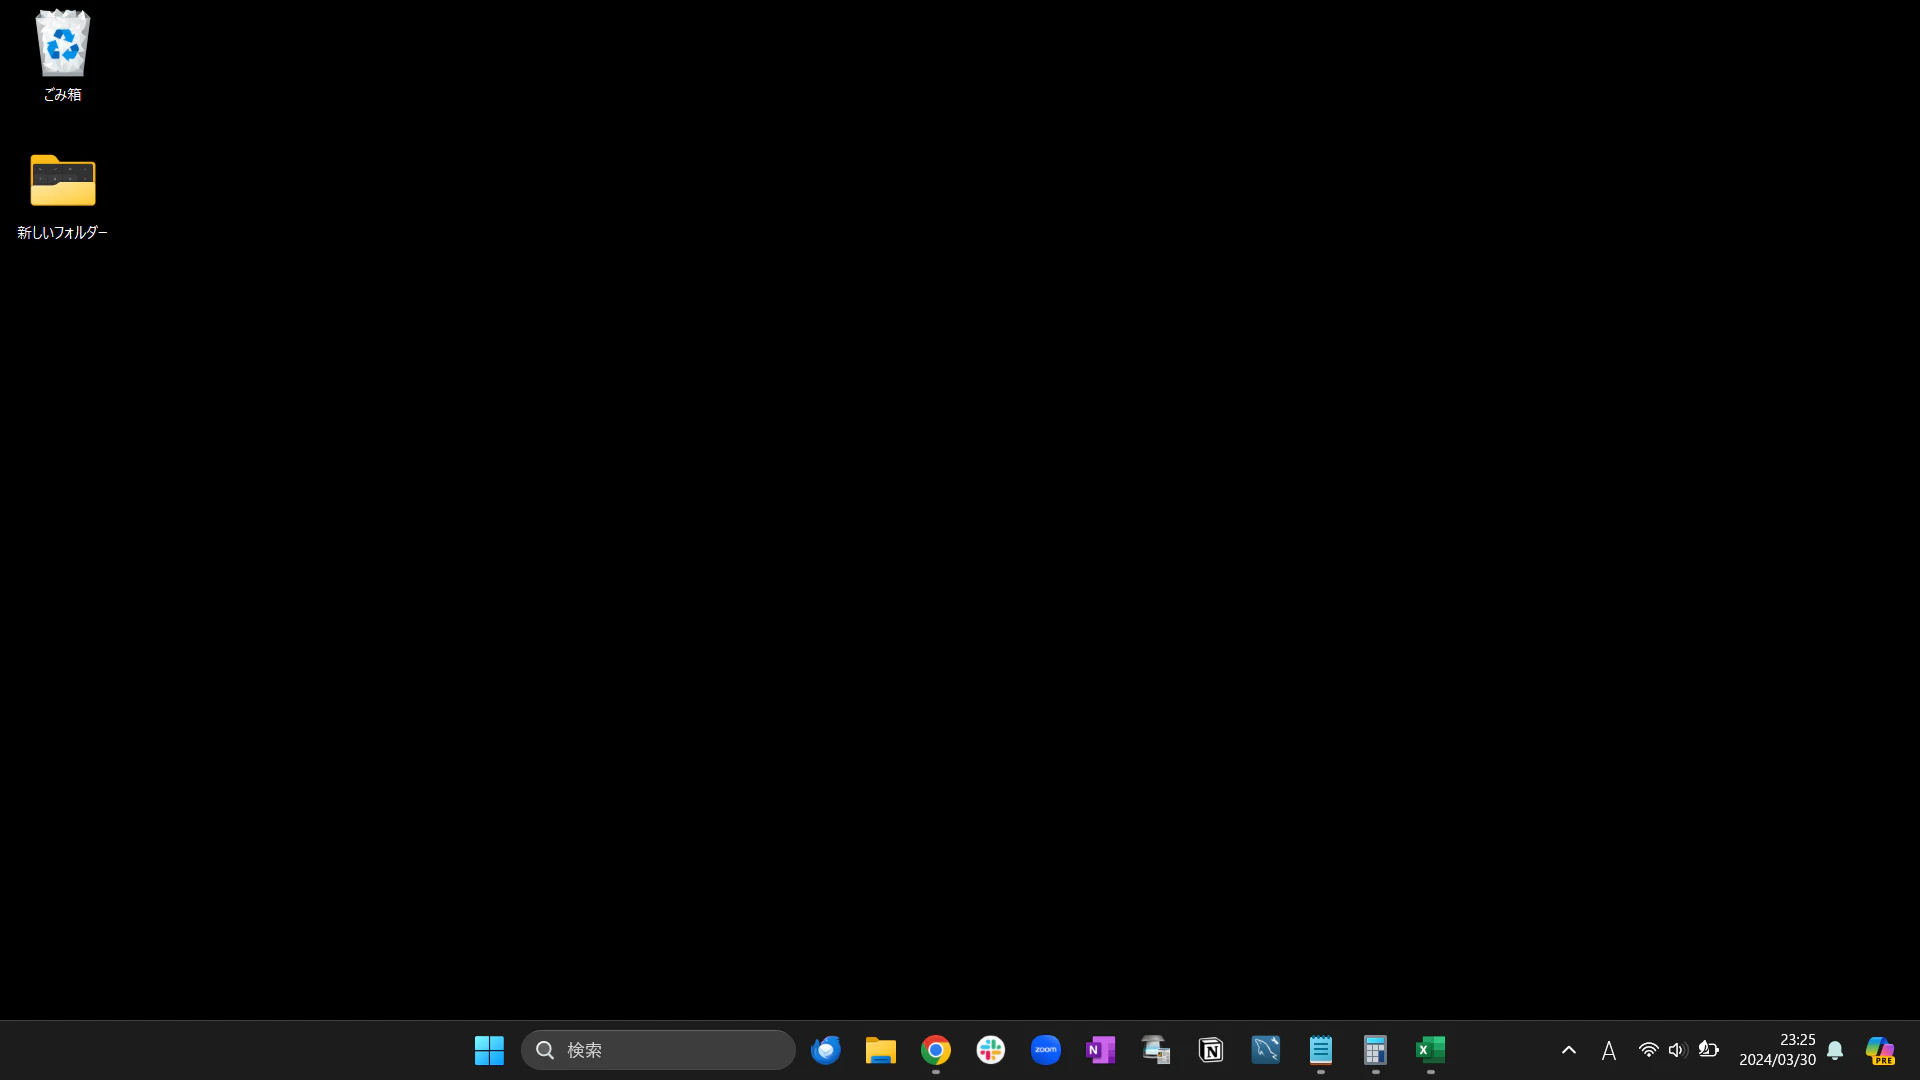Switch to the Excel window
The width and height of the screenshot is (1920, 1080).
pos(1431,1050)
